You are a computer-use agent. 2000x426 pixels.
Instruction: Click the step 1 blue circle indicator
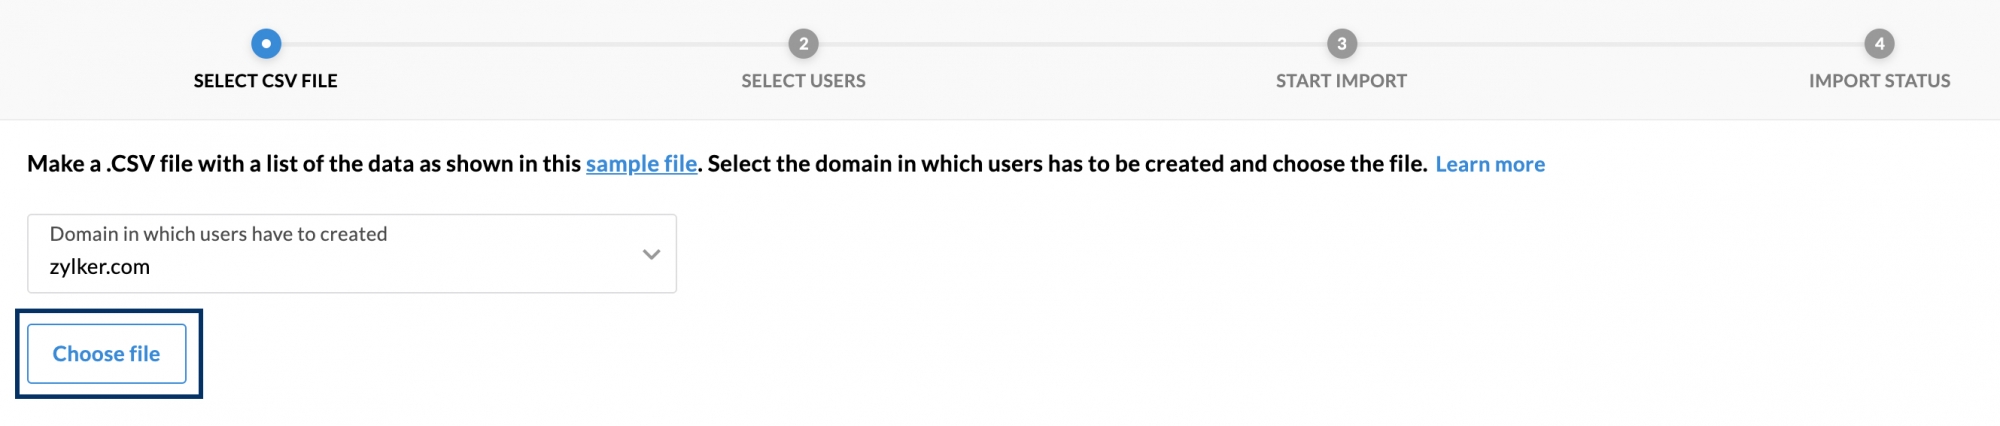(x=265, y=44)
